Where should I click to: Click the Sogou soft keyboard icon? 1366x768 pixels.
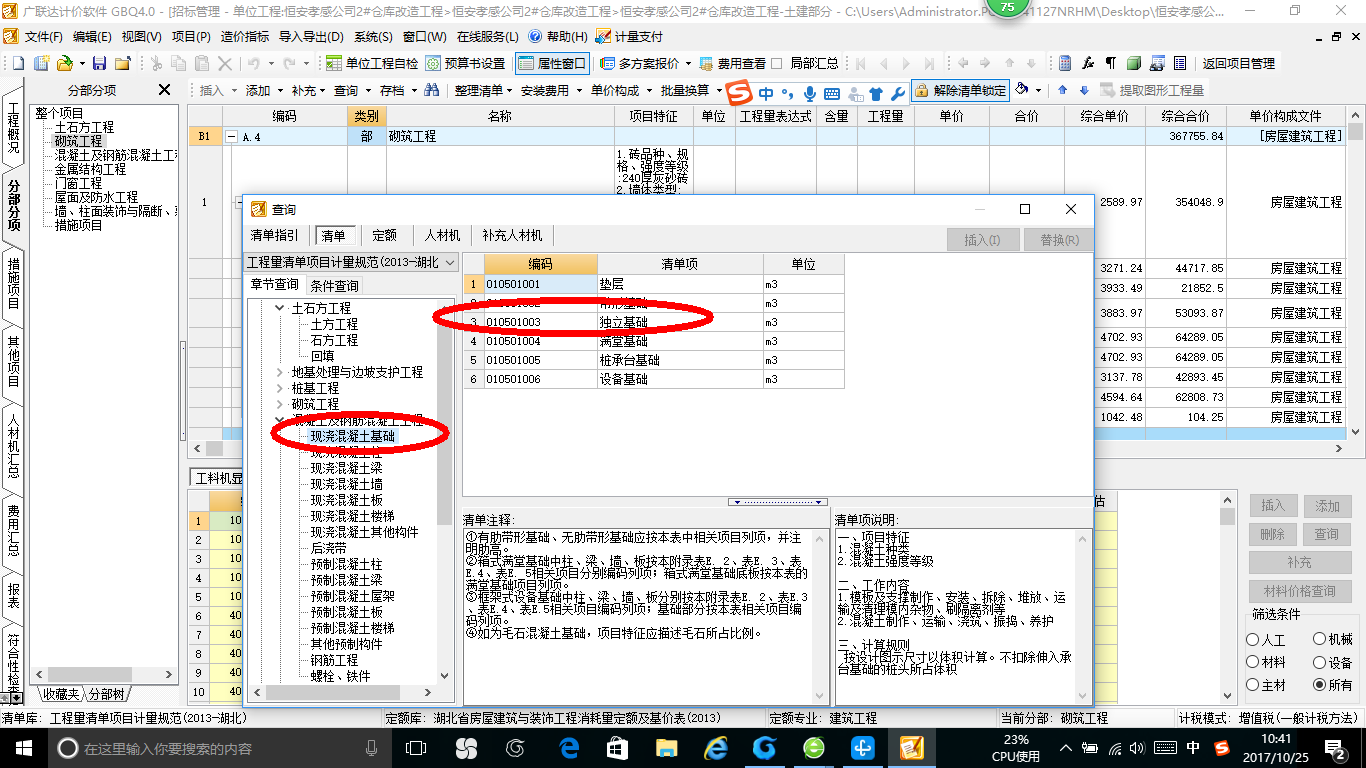click(x=831, y=94)
